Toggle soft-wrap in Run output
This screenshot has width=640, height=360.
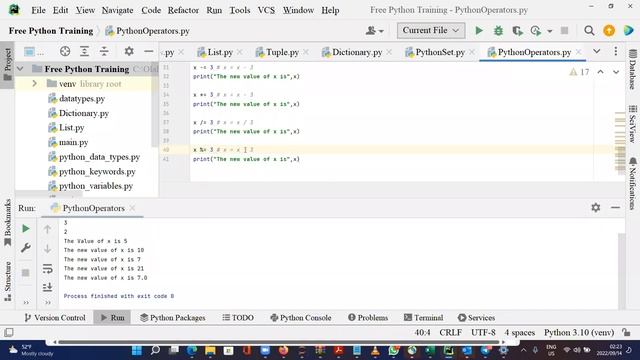47,269
